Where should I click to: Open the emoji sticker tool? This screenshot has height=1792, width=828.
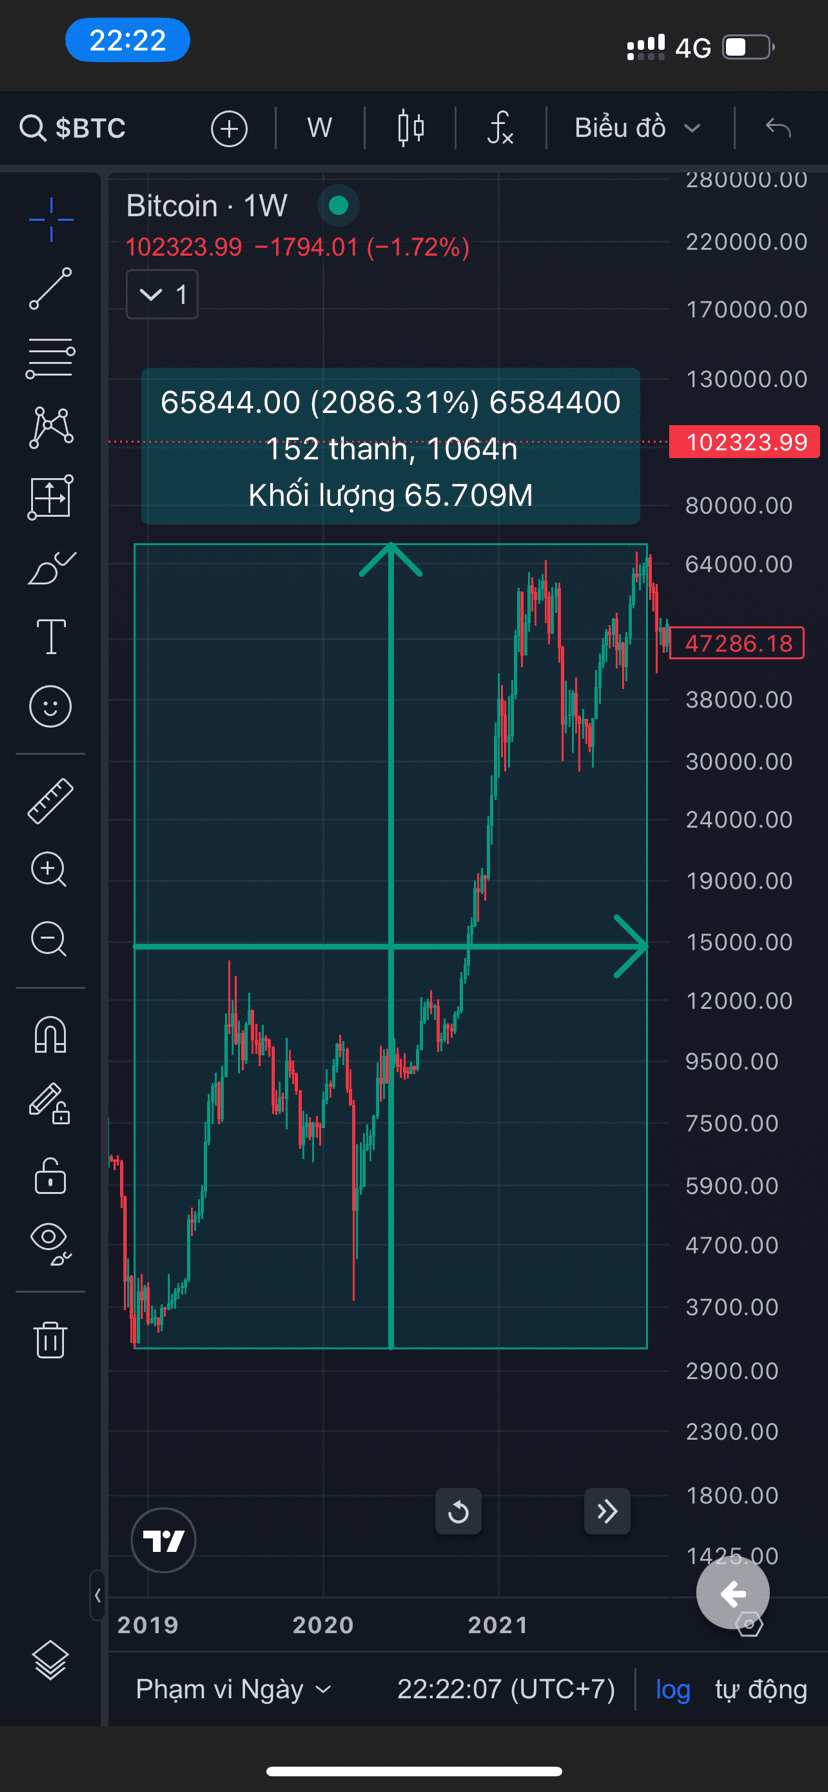click(50, 706)
